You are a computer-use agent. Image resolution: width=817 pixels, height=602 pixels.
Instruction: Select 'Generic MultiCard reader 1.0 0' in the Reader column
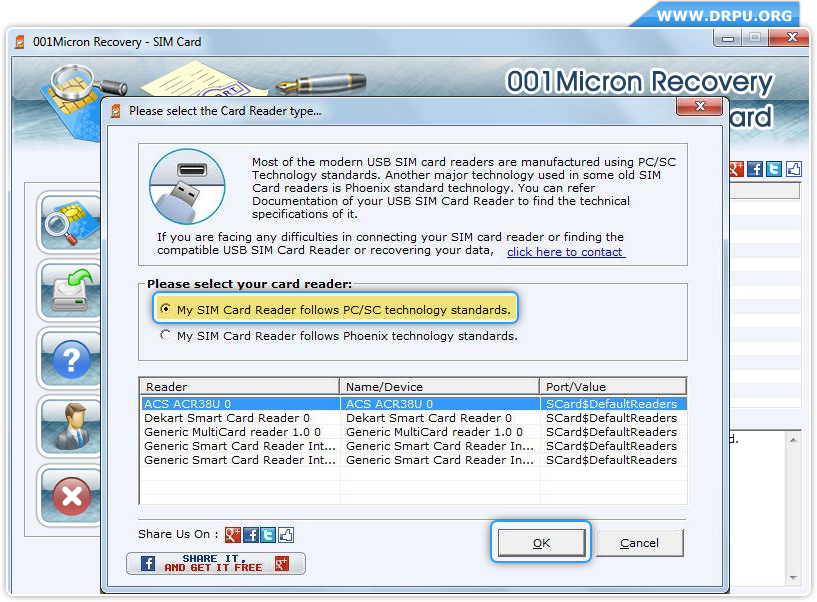coord(232,432)
